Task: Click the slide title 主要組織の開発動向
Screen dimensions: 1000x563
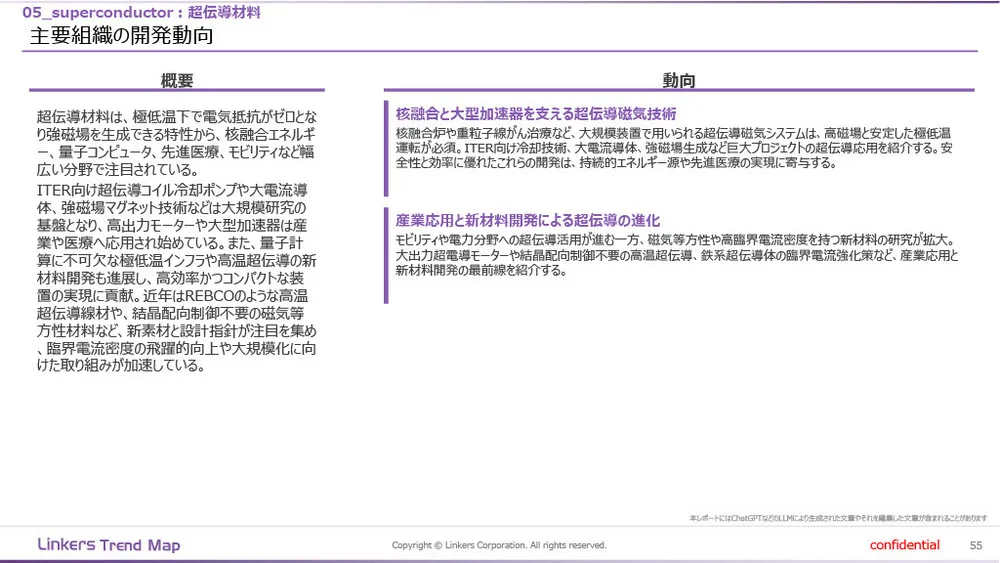Action: [121, 36]
